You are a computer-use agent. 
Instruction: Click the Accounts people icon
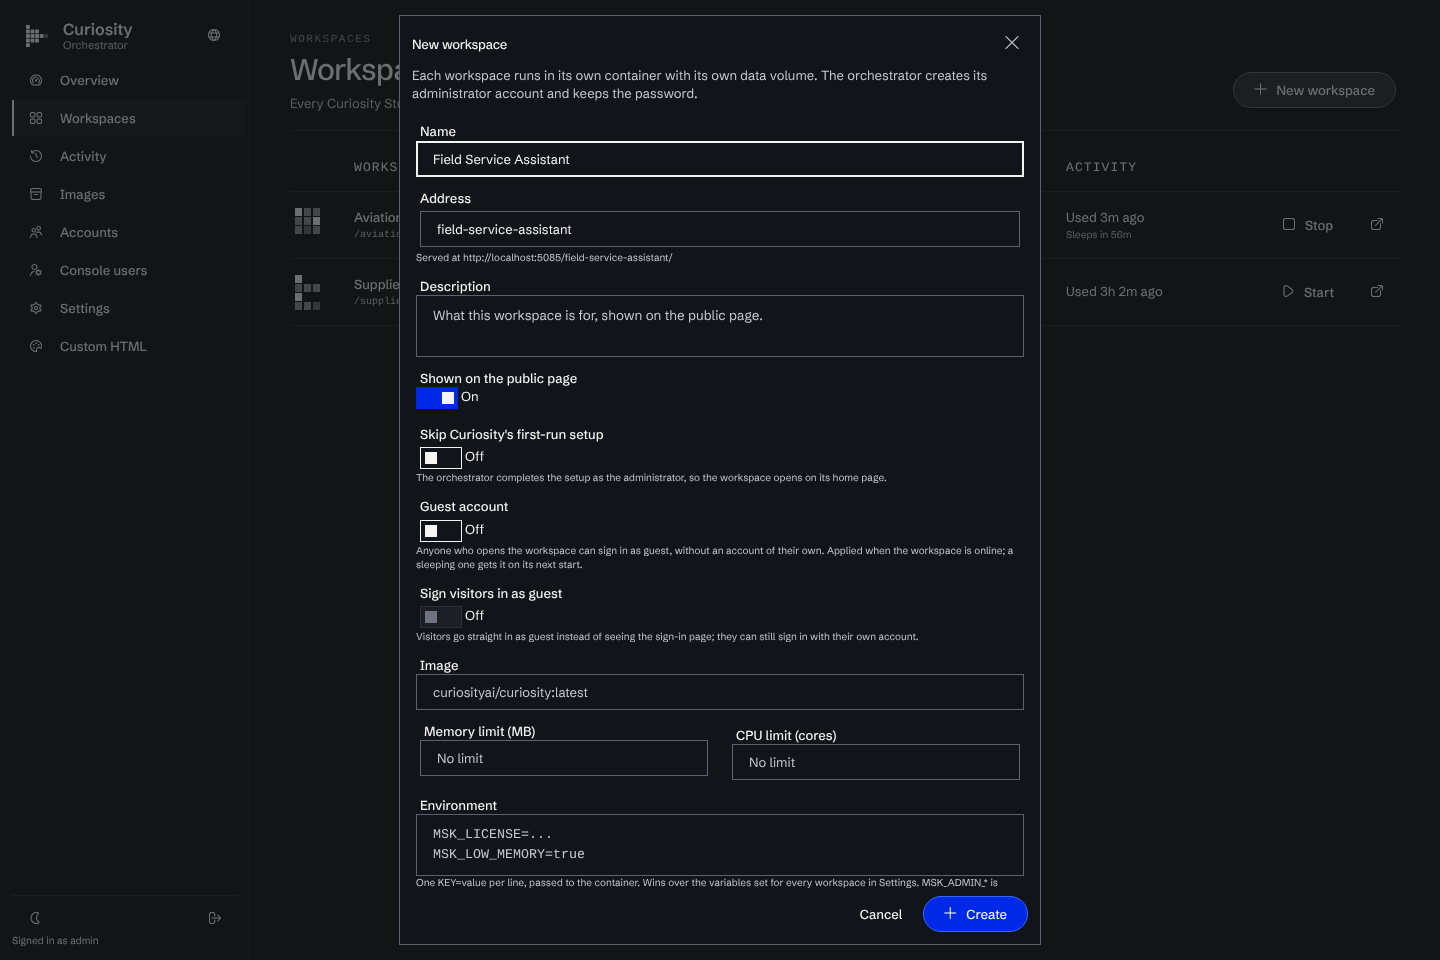36,232
